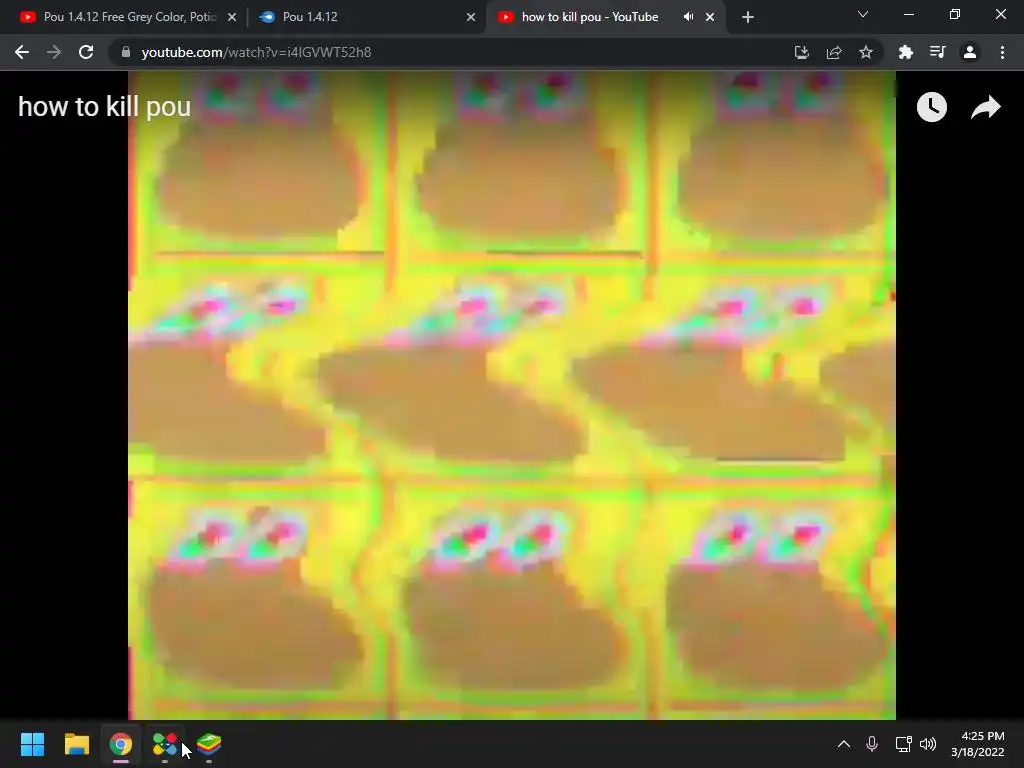This screenshot has height=768, width=1024.
Task: Open File Explorer from taskbar
Action: [x=76, y=744]
